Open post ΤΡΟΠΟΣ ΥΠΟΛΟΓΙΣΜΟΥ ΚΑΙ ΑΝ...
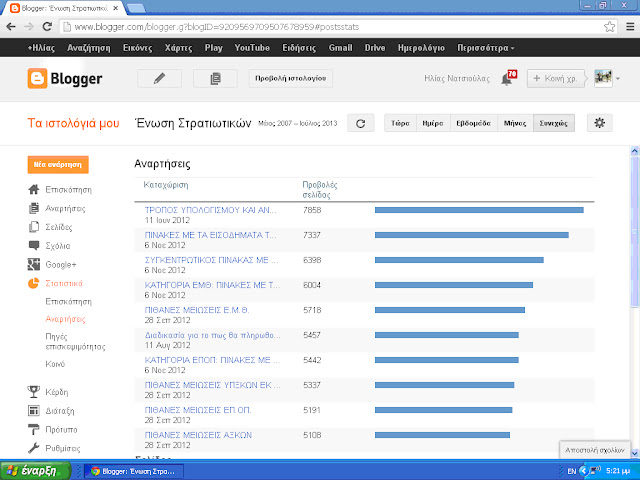Screen dimensions: 640x480 point(211,210)
